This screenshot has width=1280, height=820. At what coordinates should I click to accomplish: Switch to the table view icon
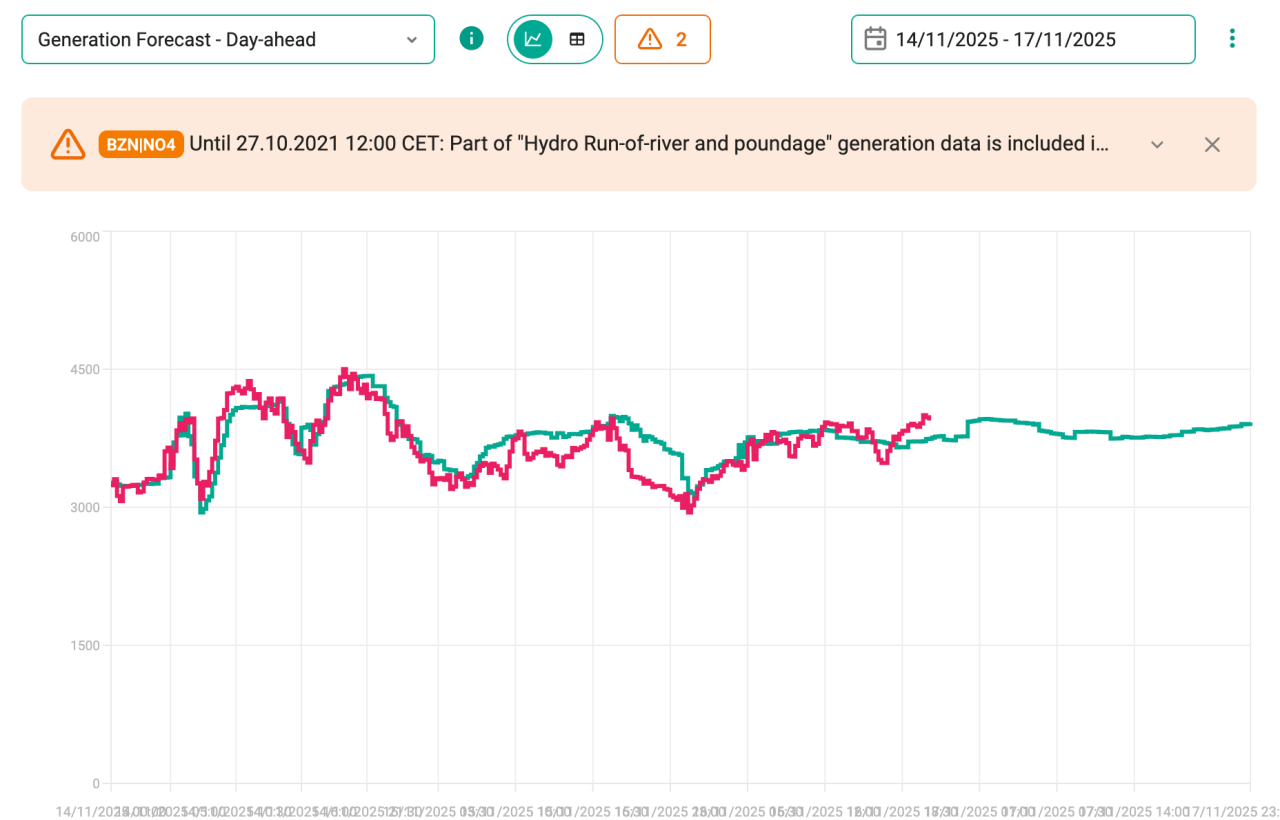[577, 38]
